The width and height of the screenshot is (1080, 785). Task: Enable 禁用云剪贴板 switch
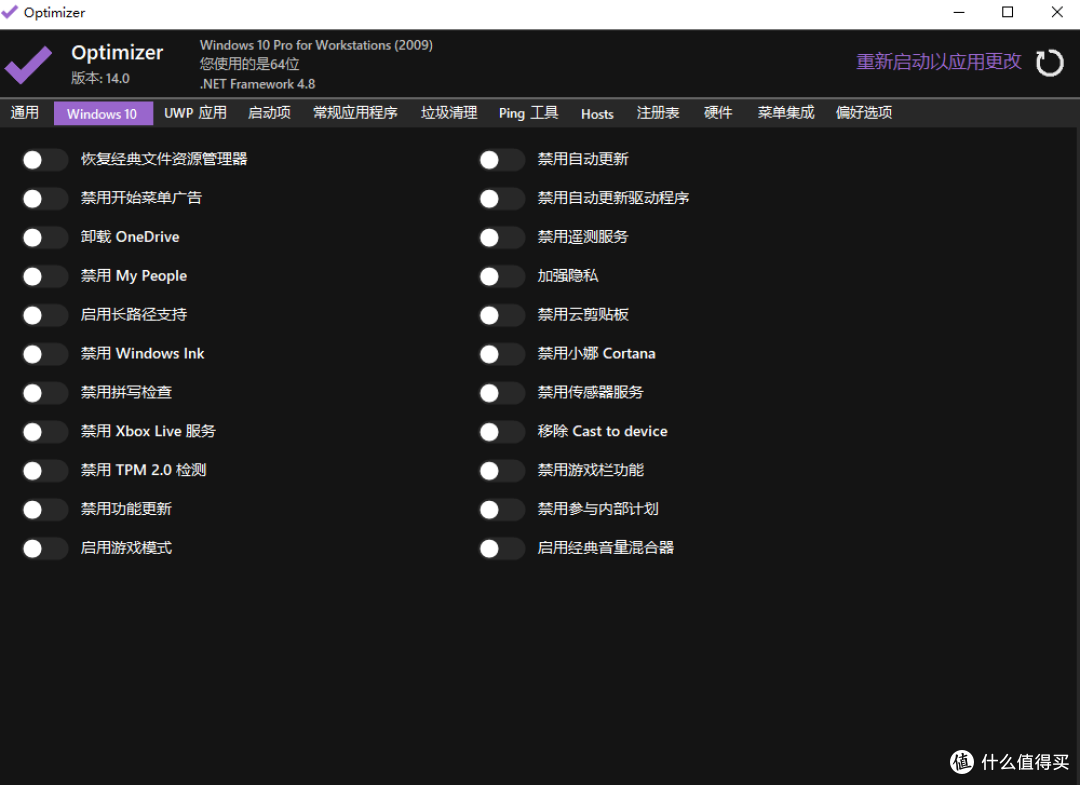pos(501,315)
